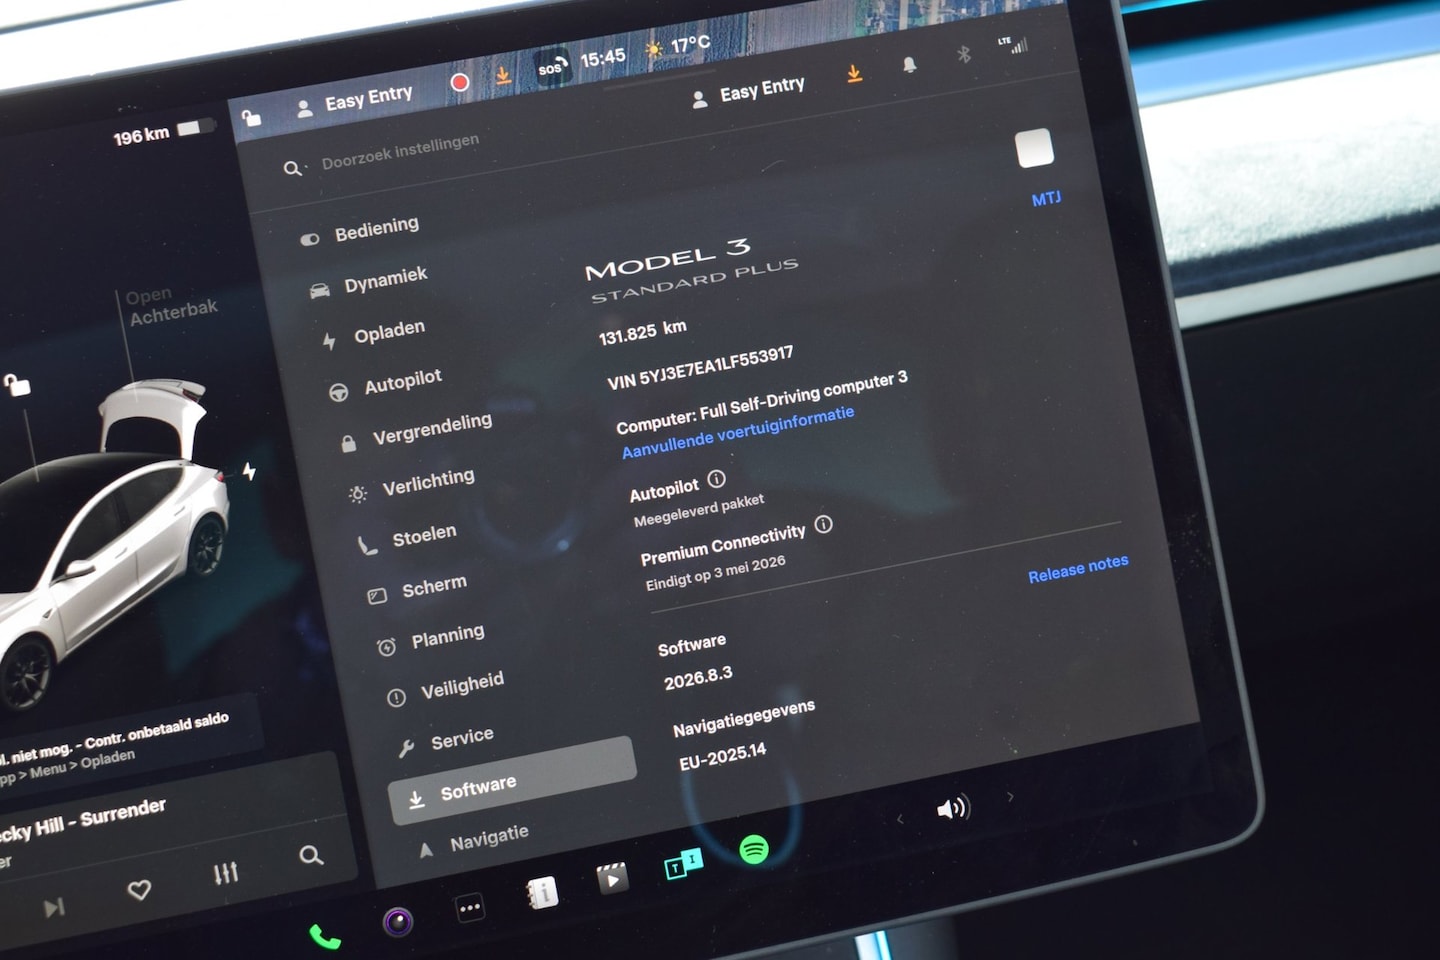Increase volume with right chevron
The width and height of the screenshot is (1440, 960).
pyautogui.click(x=1010, y=797)
